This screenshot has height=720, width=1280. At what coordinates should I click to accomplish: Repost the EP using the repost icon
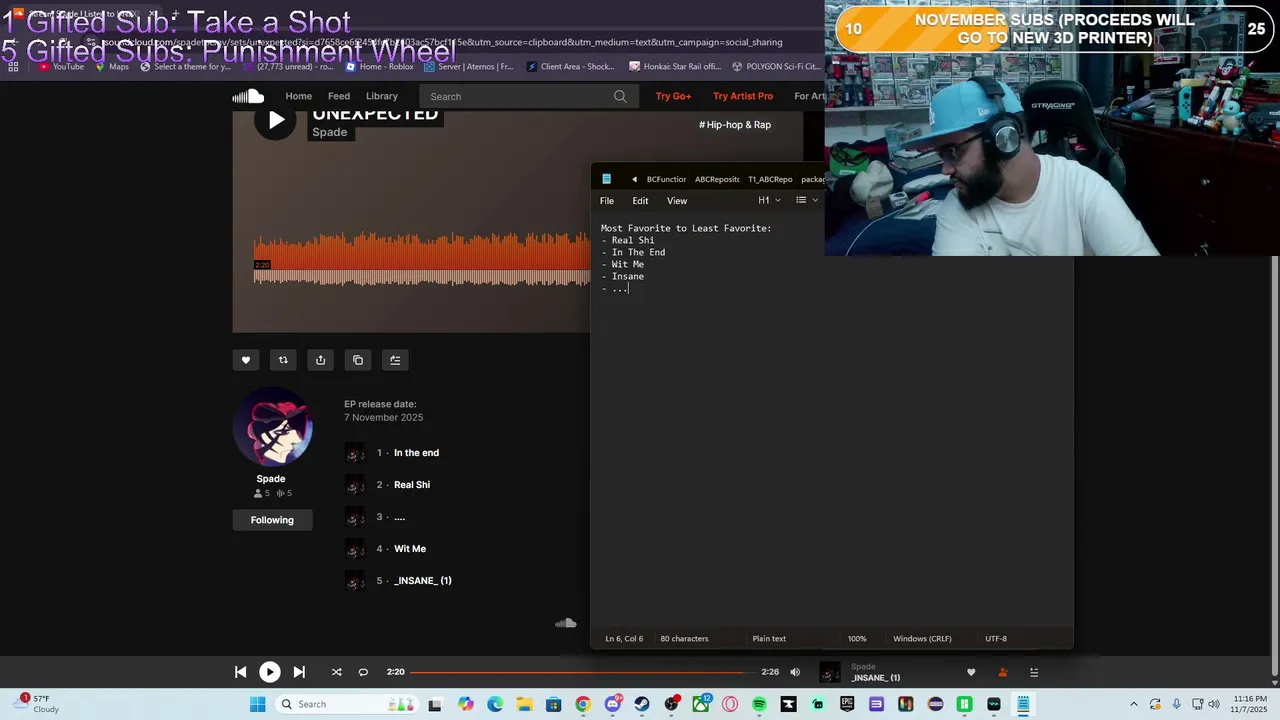coord(283,360)
